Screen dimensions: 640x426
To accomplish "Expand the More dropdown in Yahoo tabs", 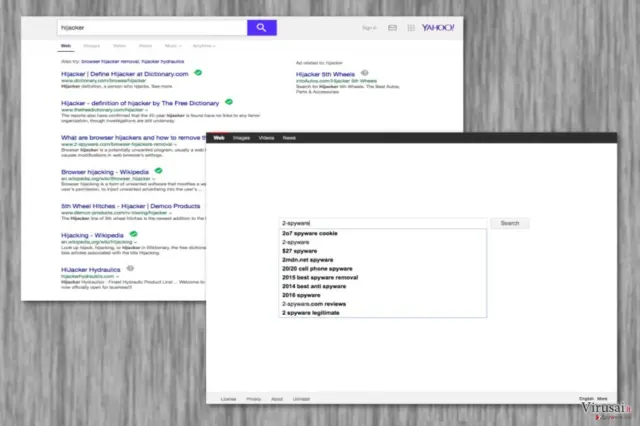I will 173,46.
